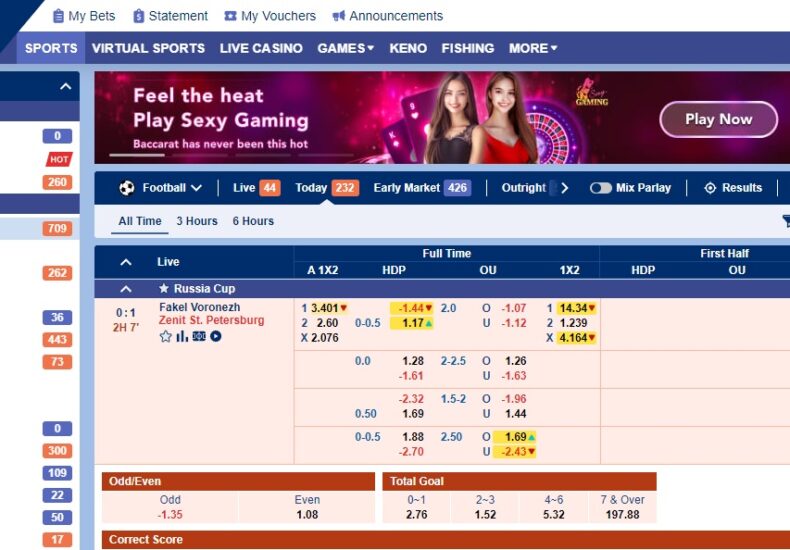Play live stream for Fakel Voronezh match
The image size is (790, 550).
pos(216,336)
